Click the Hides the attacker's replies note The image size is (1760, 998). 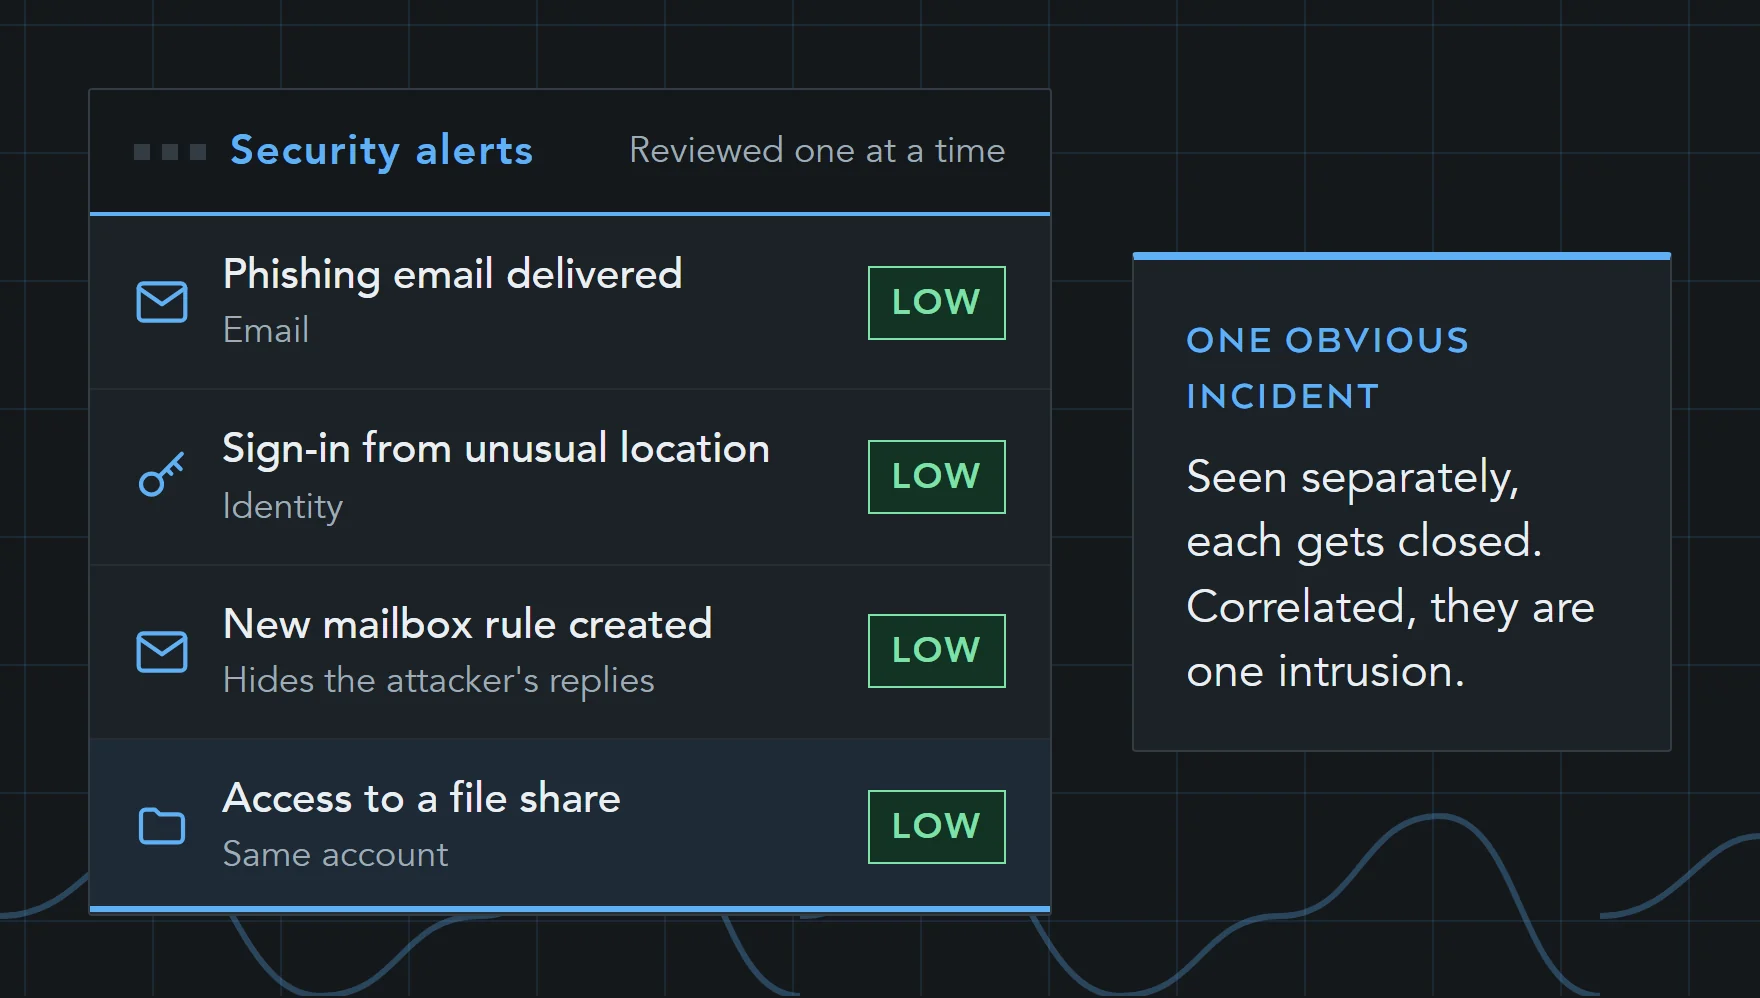point(439,680)
